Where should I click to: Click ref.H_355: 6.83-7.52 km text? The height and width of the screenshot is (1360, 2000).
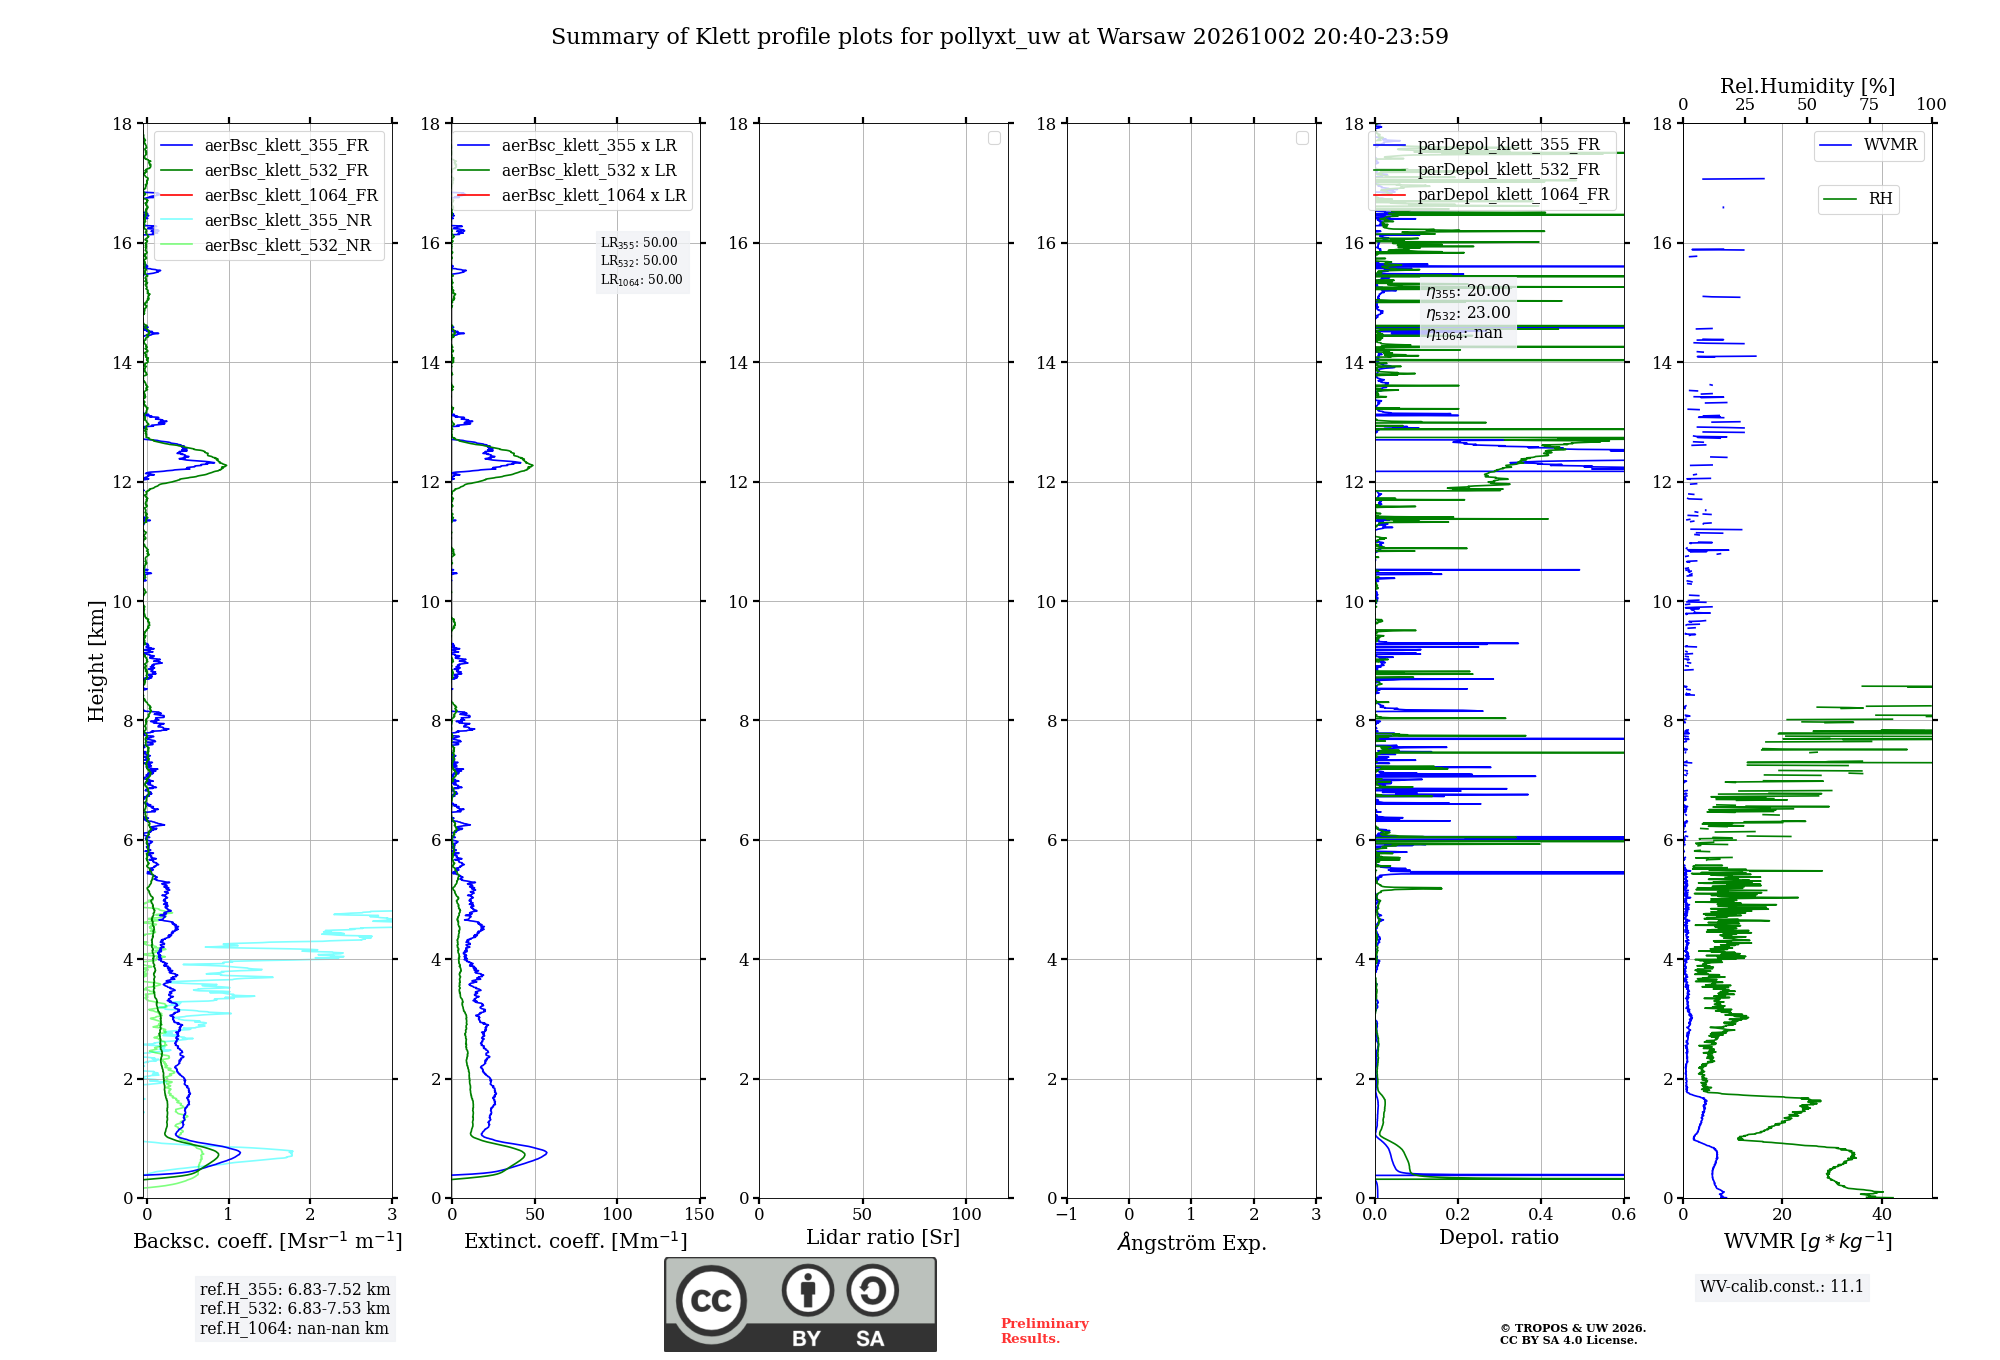click(x=295, y=1290)
